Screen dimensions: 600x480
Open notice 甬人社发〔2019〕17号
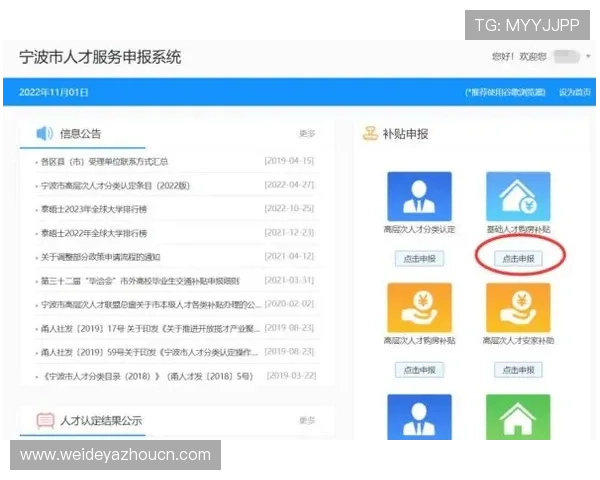150,328
